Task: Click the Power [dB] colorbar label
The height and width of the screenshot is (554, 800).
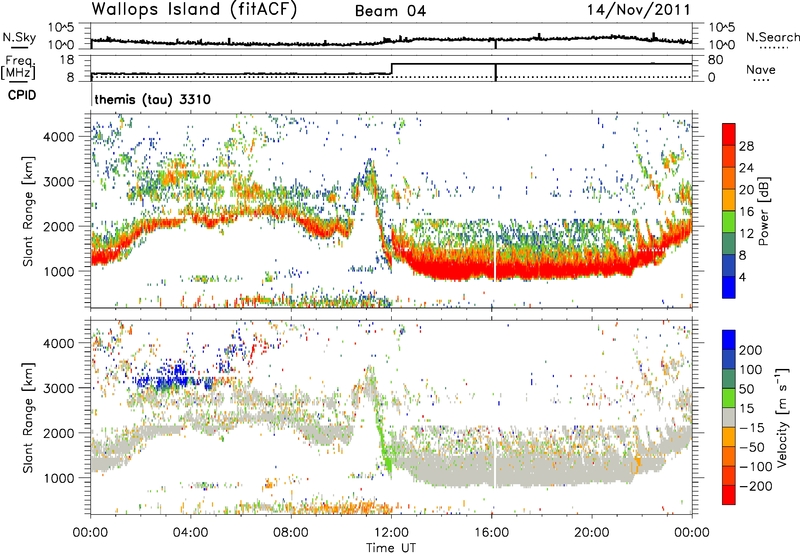Action: (x=763, y=211)
